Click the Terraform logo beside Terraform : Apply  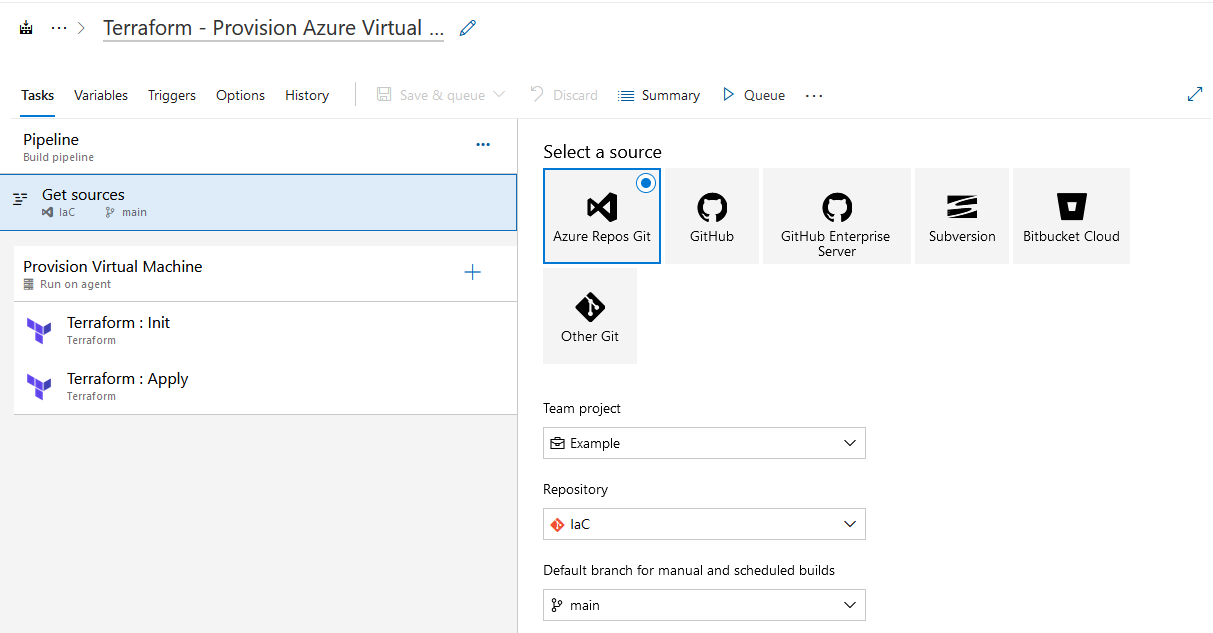[x=39, y=387]
